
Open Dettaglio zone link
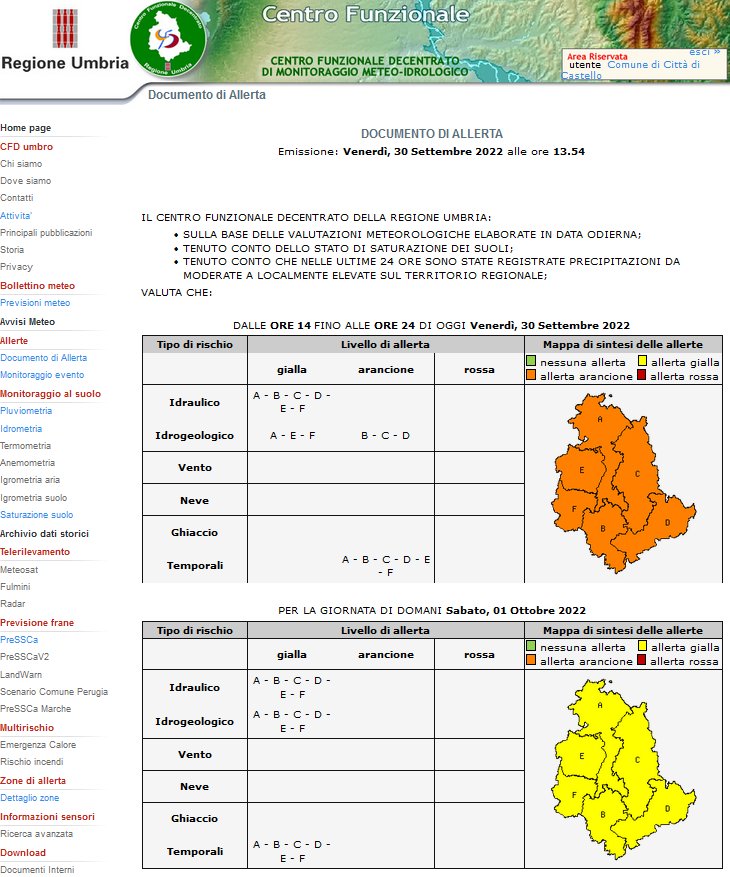[29, 798]
